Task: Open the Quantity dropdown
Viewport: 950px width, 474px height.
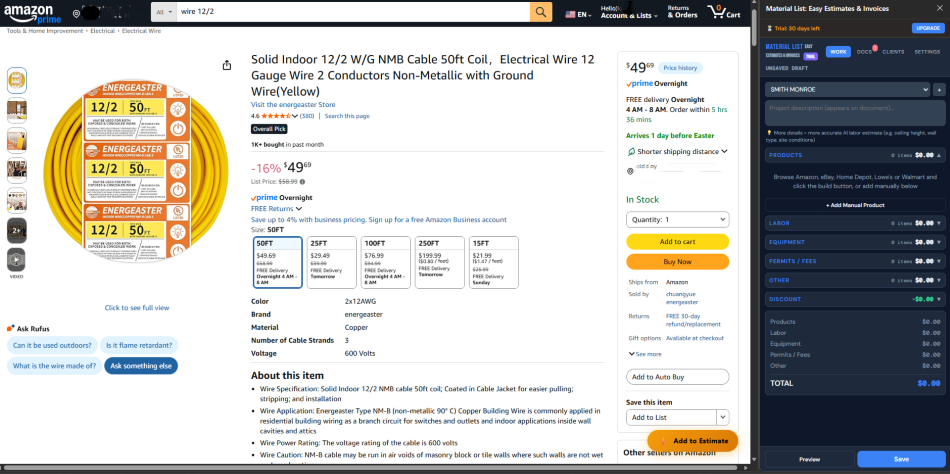Action: pyautogui.click(x=676, y=219)
